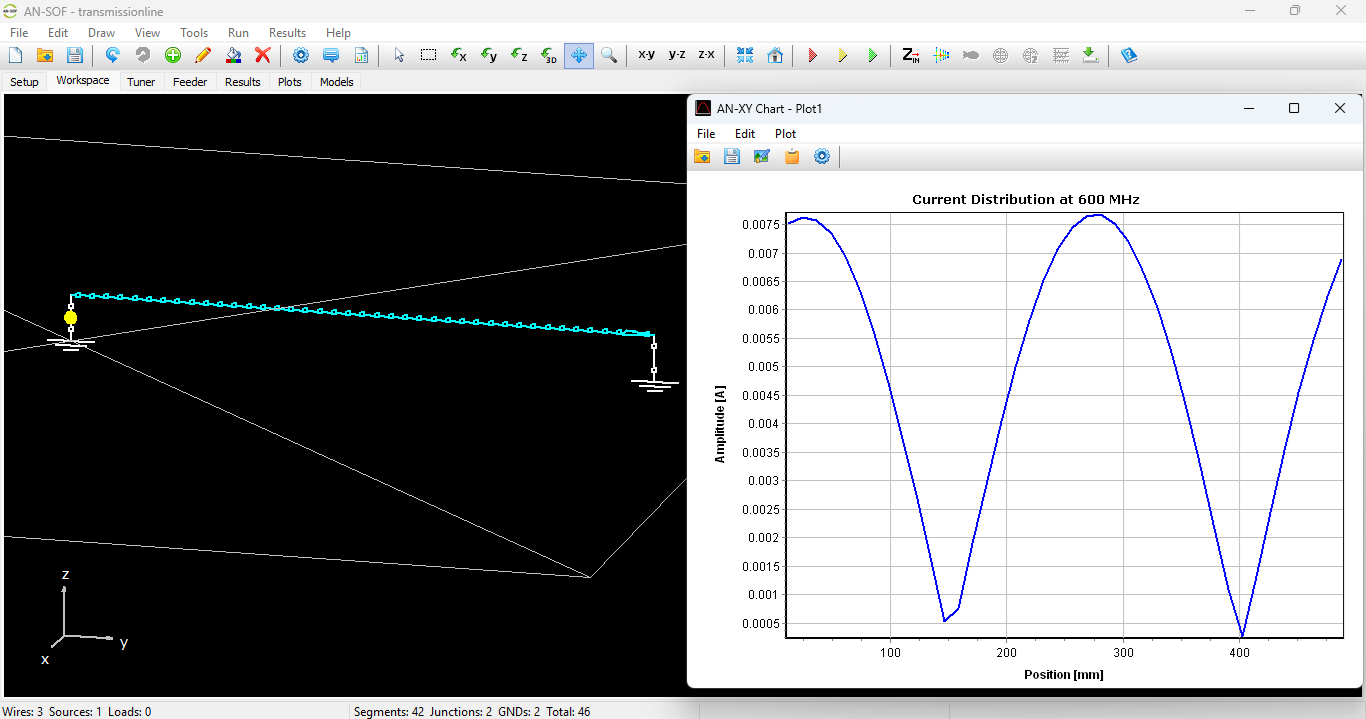Toggle the rectangular selection mode
The width and height of the screenshot is (1366, 719).
click(x=428, y=55)
